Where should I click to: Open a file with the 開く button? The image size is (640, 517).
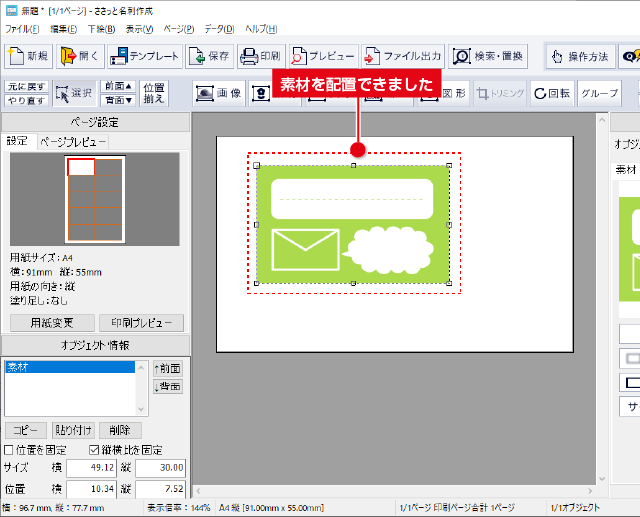(x=81, y=56)
